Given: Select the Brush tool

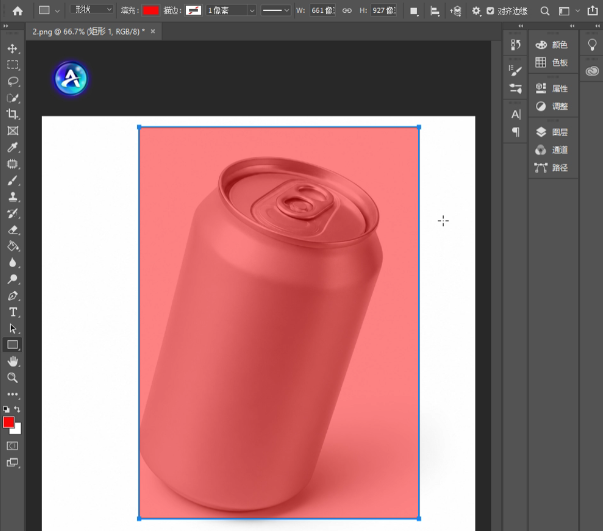Looking at the screenshot, I should click(x=12, y=180).
